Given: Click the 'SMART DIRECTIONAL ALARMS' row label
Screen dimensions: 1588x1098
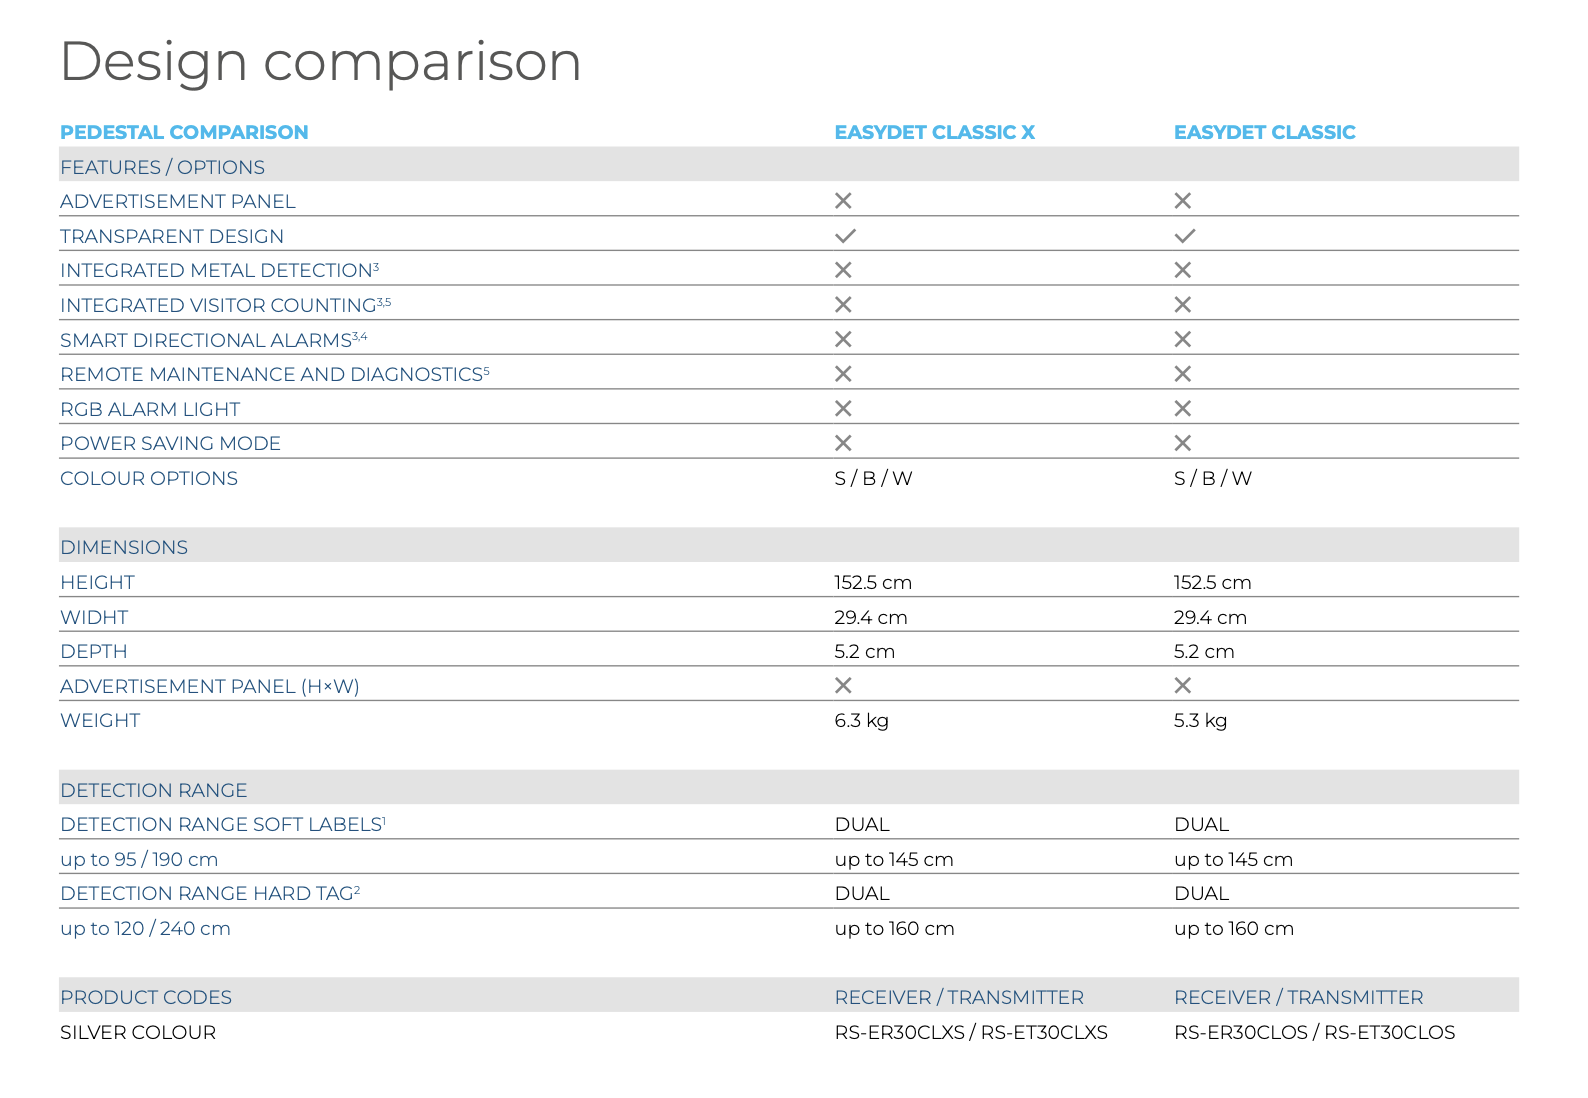Looking at the screenshot, I should click(x=213, y=340).
